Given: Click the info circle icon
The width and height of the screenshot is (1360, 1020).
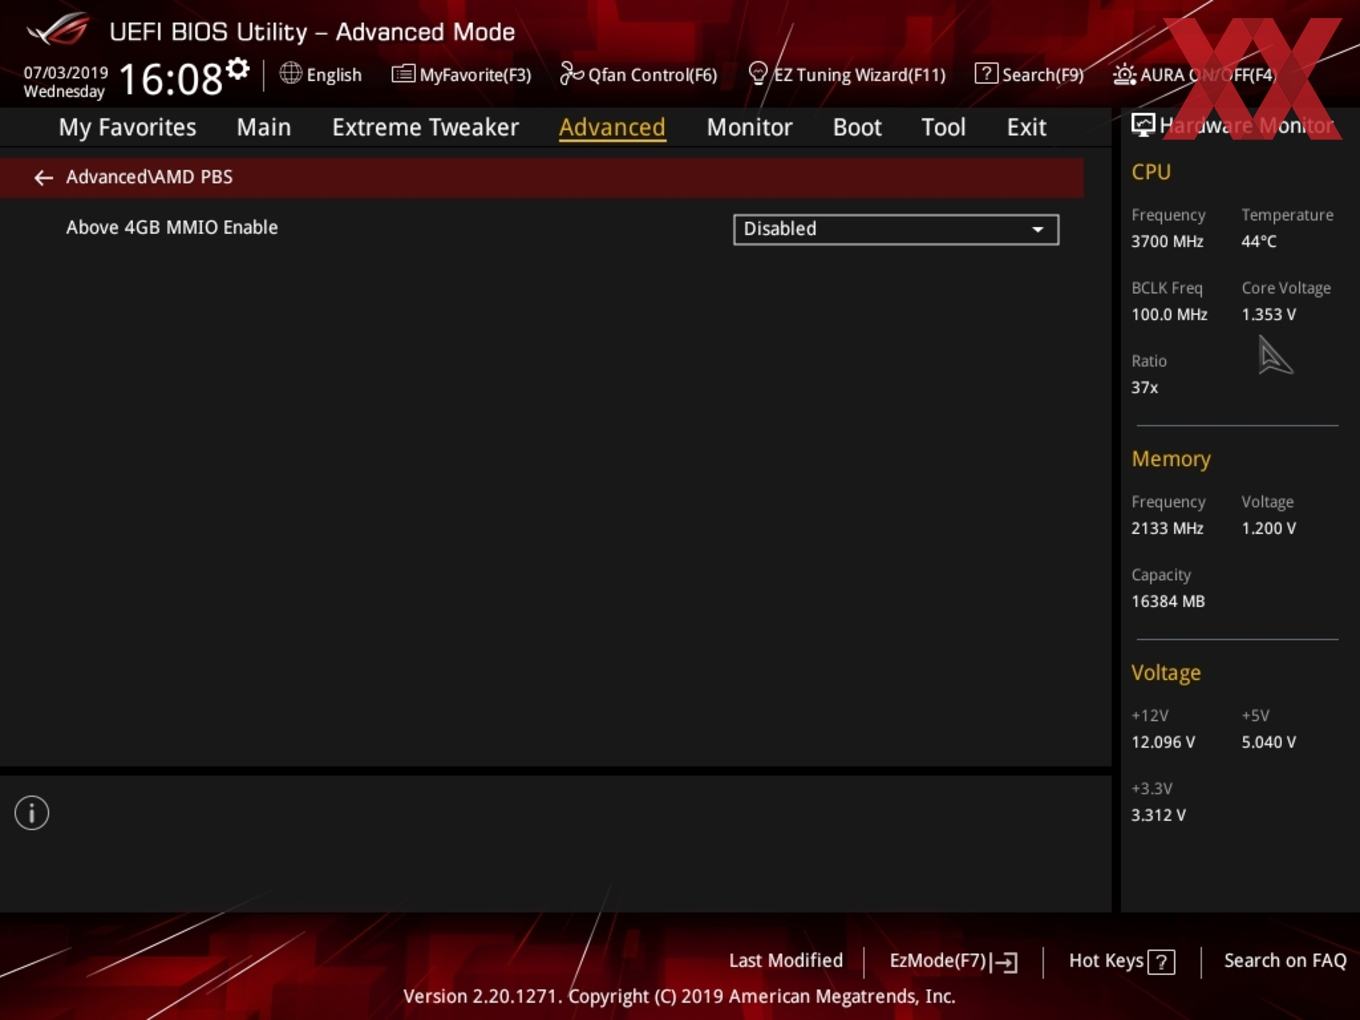Looking at the screenshot, I should coord(32,813).
